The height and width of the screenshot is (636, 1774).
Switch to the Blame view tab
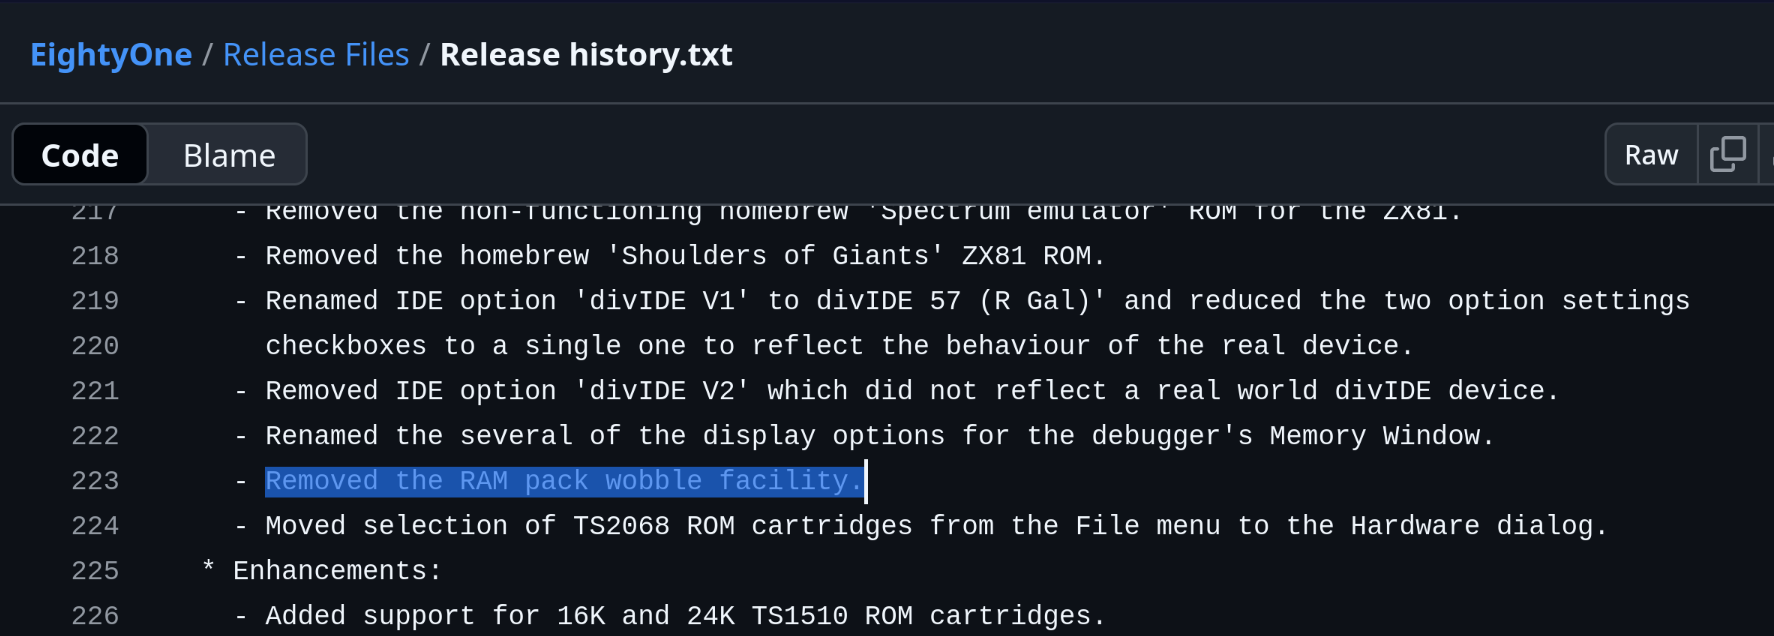tap(229, 155)
